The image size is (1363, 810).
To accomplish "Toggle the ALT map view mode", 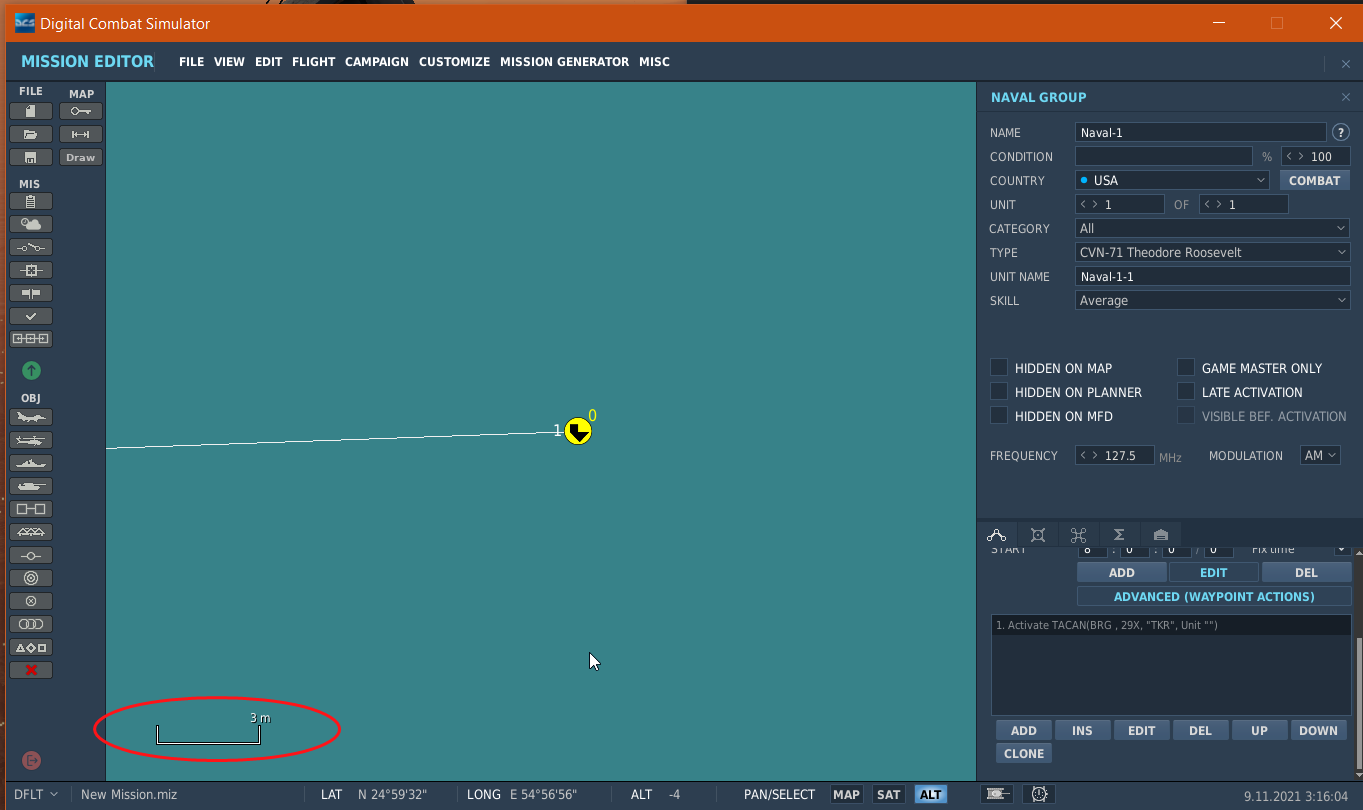I will pyautogui.click(x=931, y=794).
